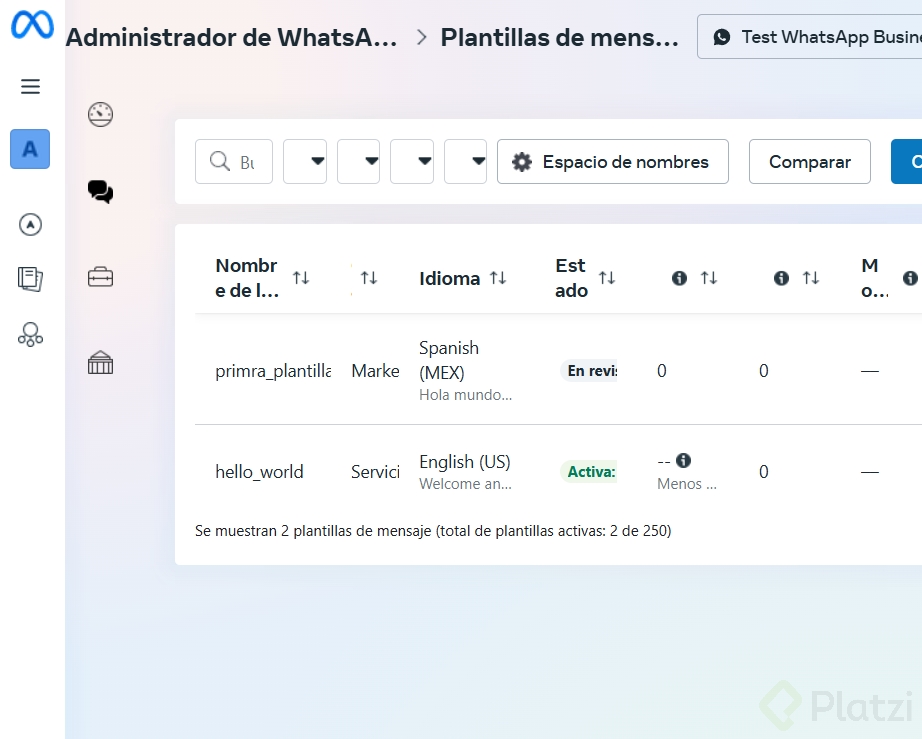Screen dimensions: 922x739
Task: Click info icon beside the Mo... column header
Action: (910, 278)
